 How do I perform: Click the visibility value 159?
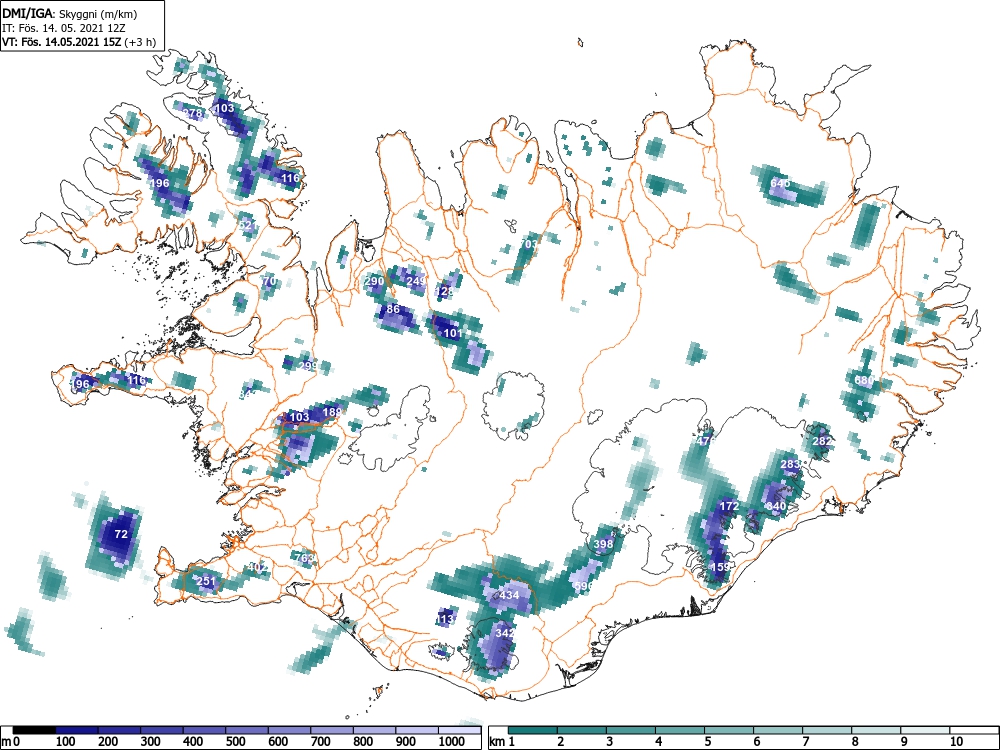[720, 567]
